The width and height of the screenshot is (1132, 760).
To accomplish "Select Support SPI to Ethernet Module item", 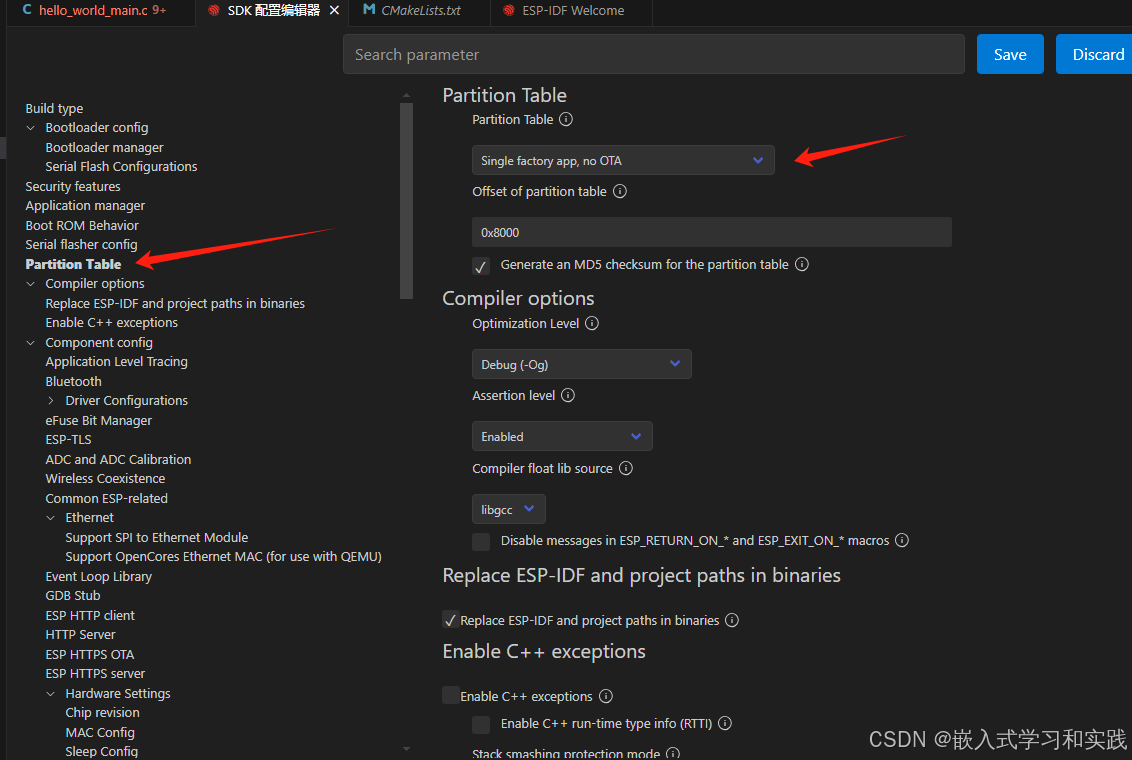I will point(157,537).
